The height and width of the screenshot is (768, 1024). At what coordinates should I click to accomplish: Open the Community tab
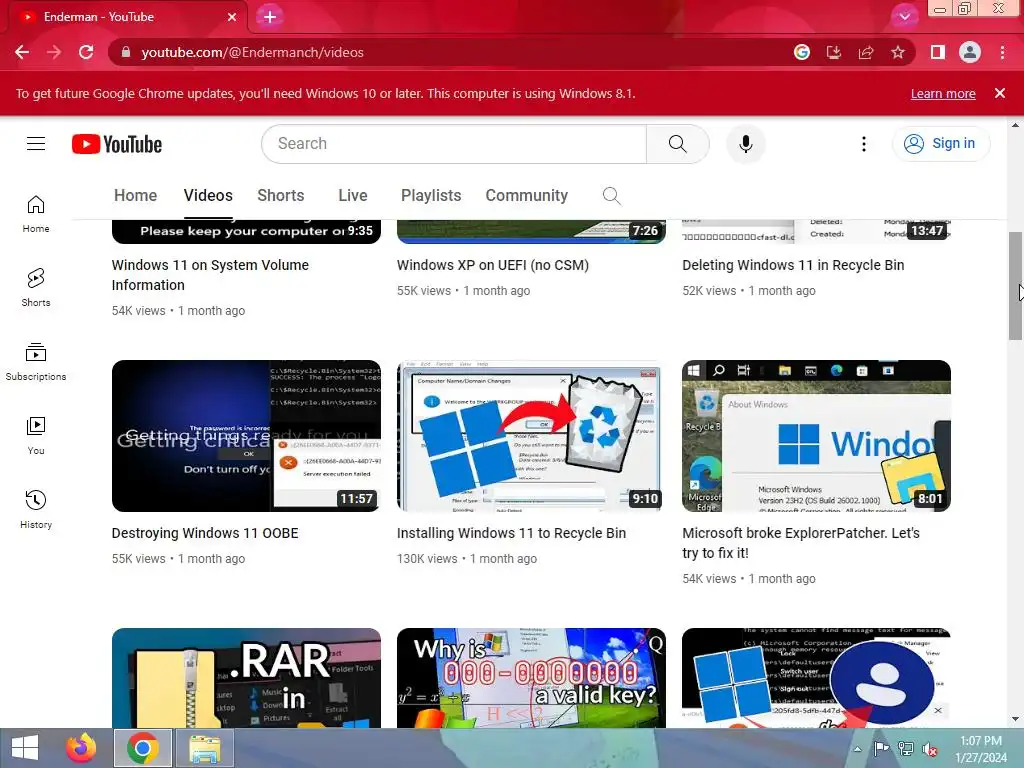(526, 195)
